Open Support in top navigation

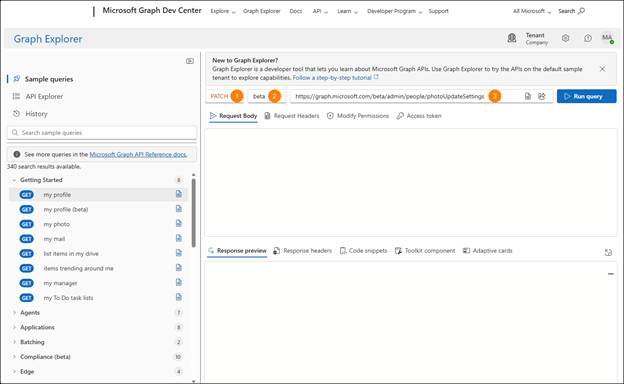pos(438,11)
